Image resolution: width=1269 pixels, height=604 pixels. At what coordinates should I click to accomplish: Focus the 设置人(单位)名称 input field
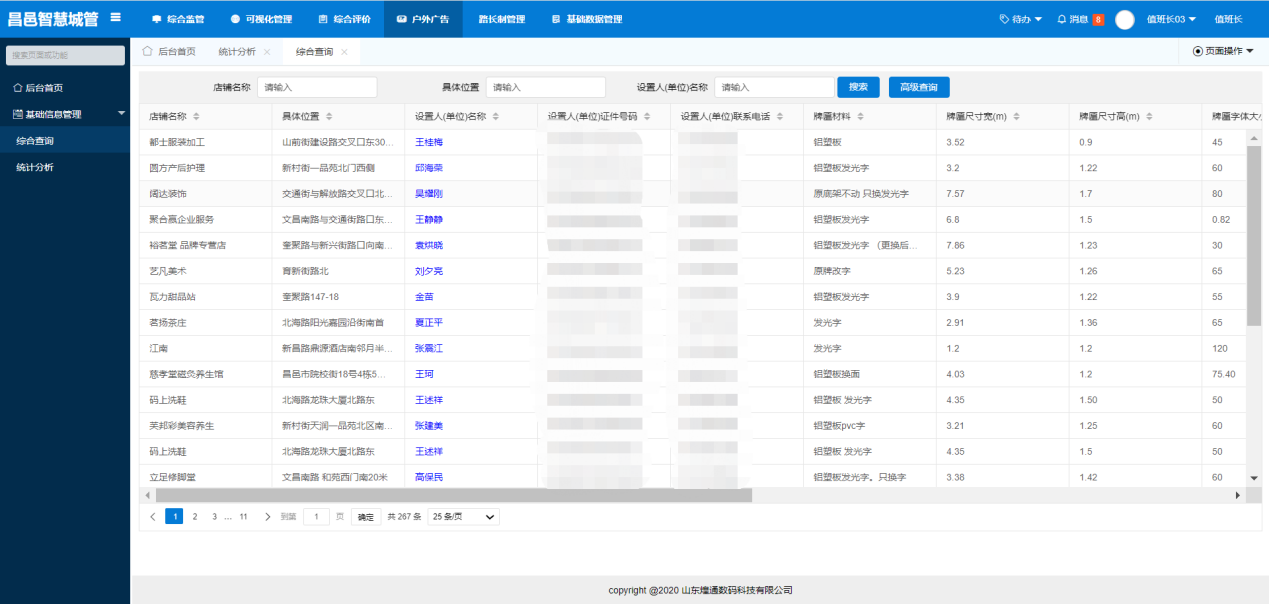(x=774, y=87)
